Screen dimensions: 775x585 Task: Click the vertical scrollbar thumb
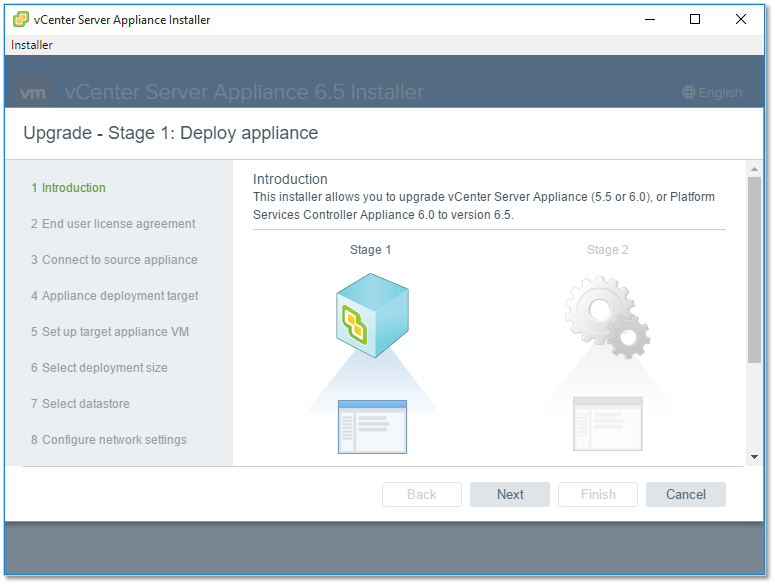pos(754,270)
